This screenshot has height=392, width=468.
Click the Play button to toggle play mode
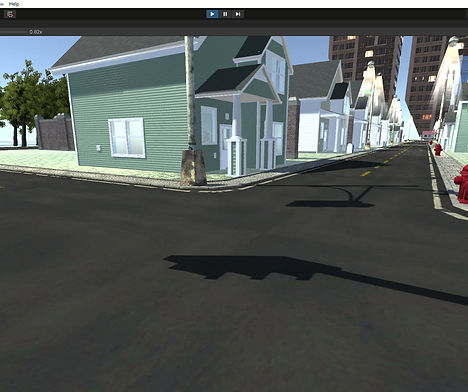point(212,14)
